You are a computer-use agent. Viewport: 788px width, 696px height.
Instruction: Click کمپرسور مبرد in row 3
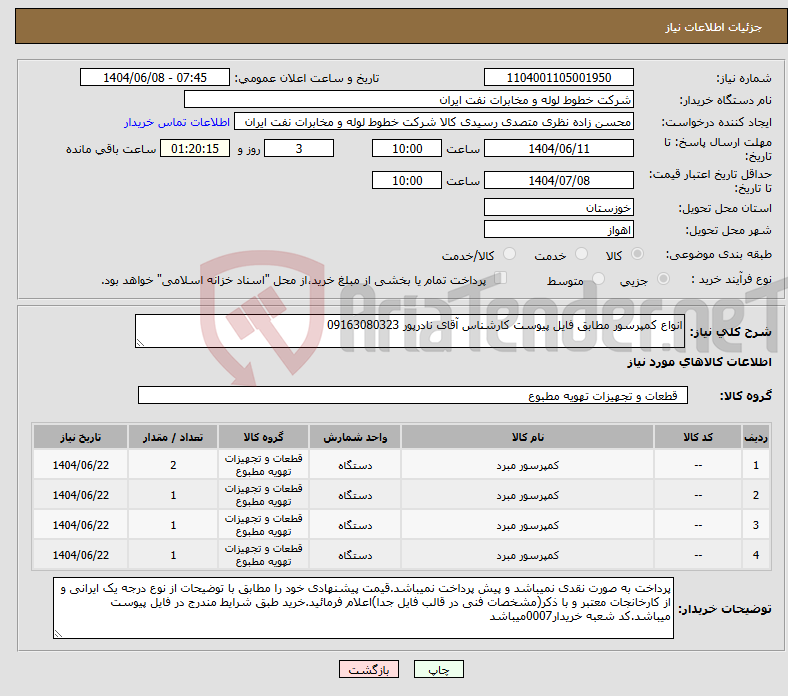point(527,525)
